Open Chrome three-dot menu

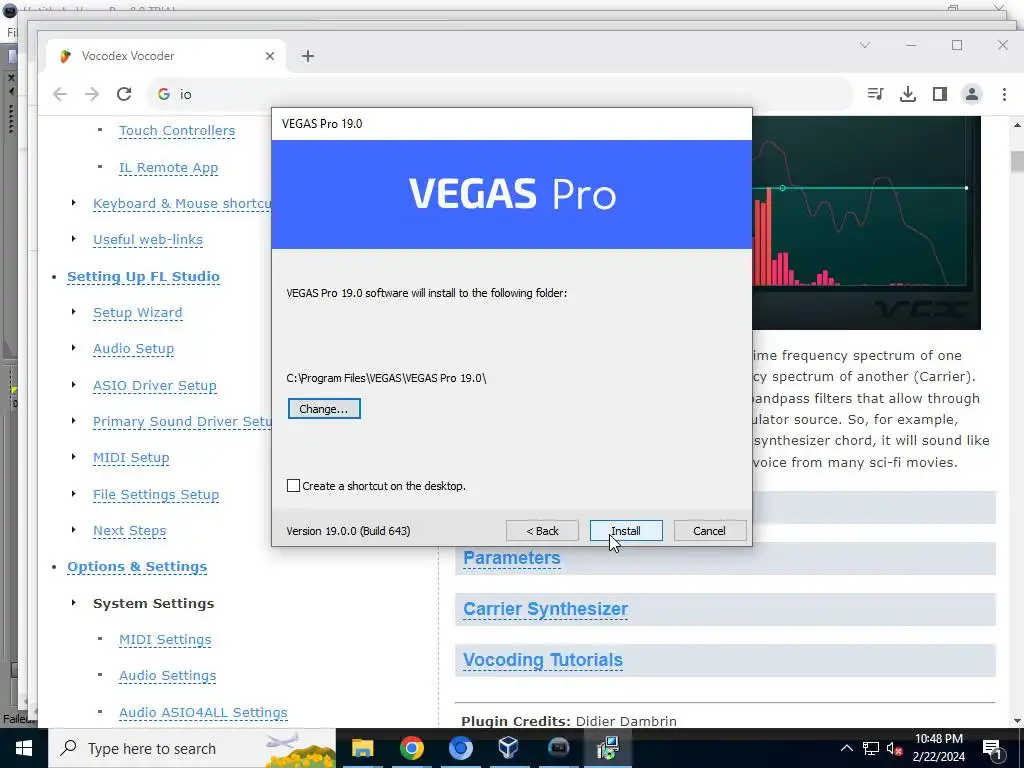(1004, 94)
